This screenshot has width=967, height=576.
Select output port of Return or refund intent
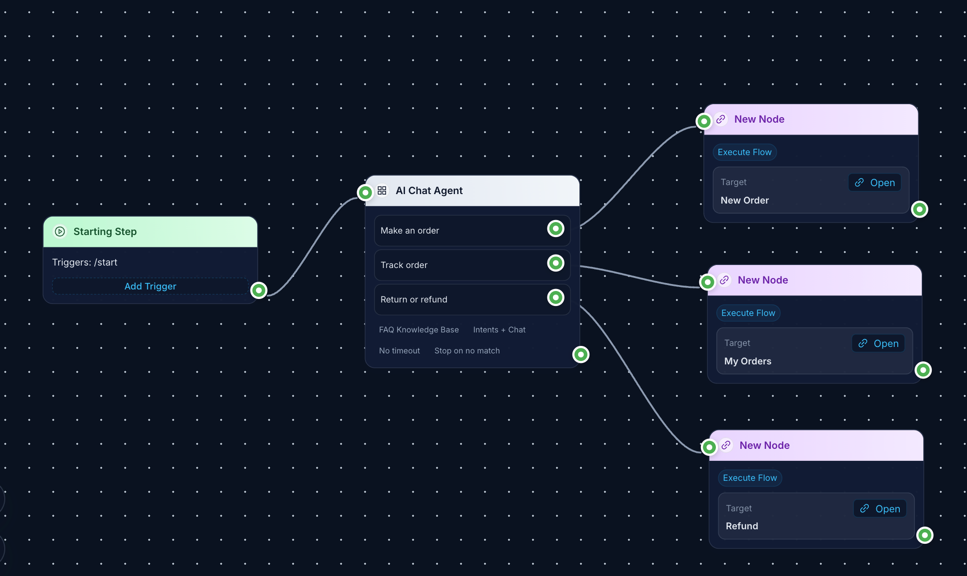coord(555,297)
